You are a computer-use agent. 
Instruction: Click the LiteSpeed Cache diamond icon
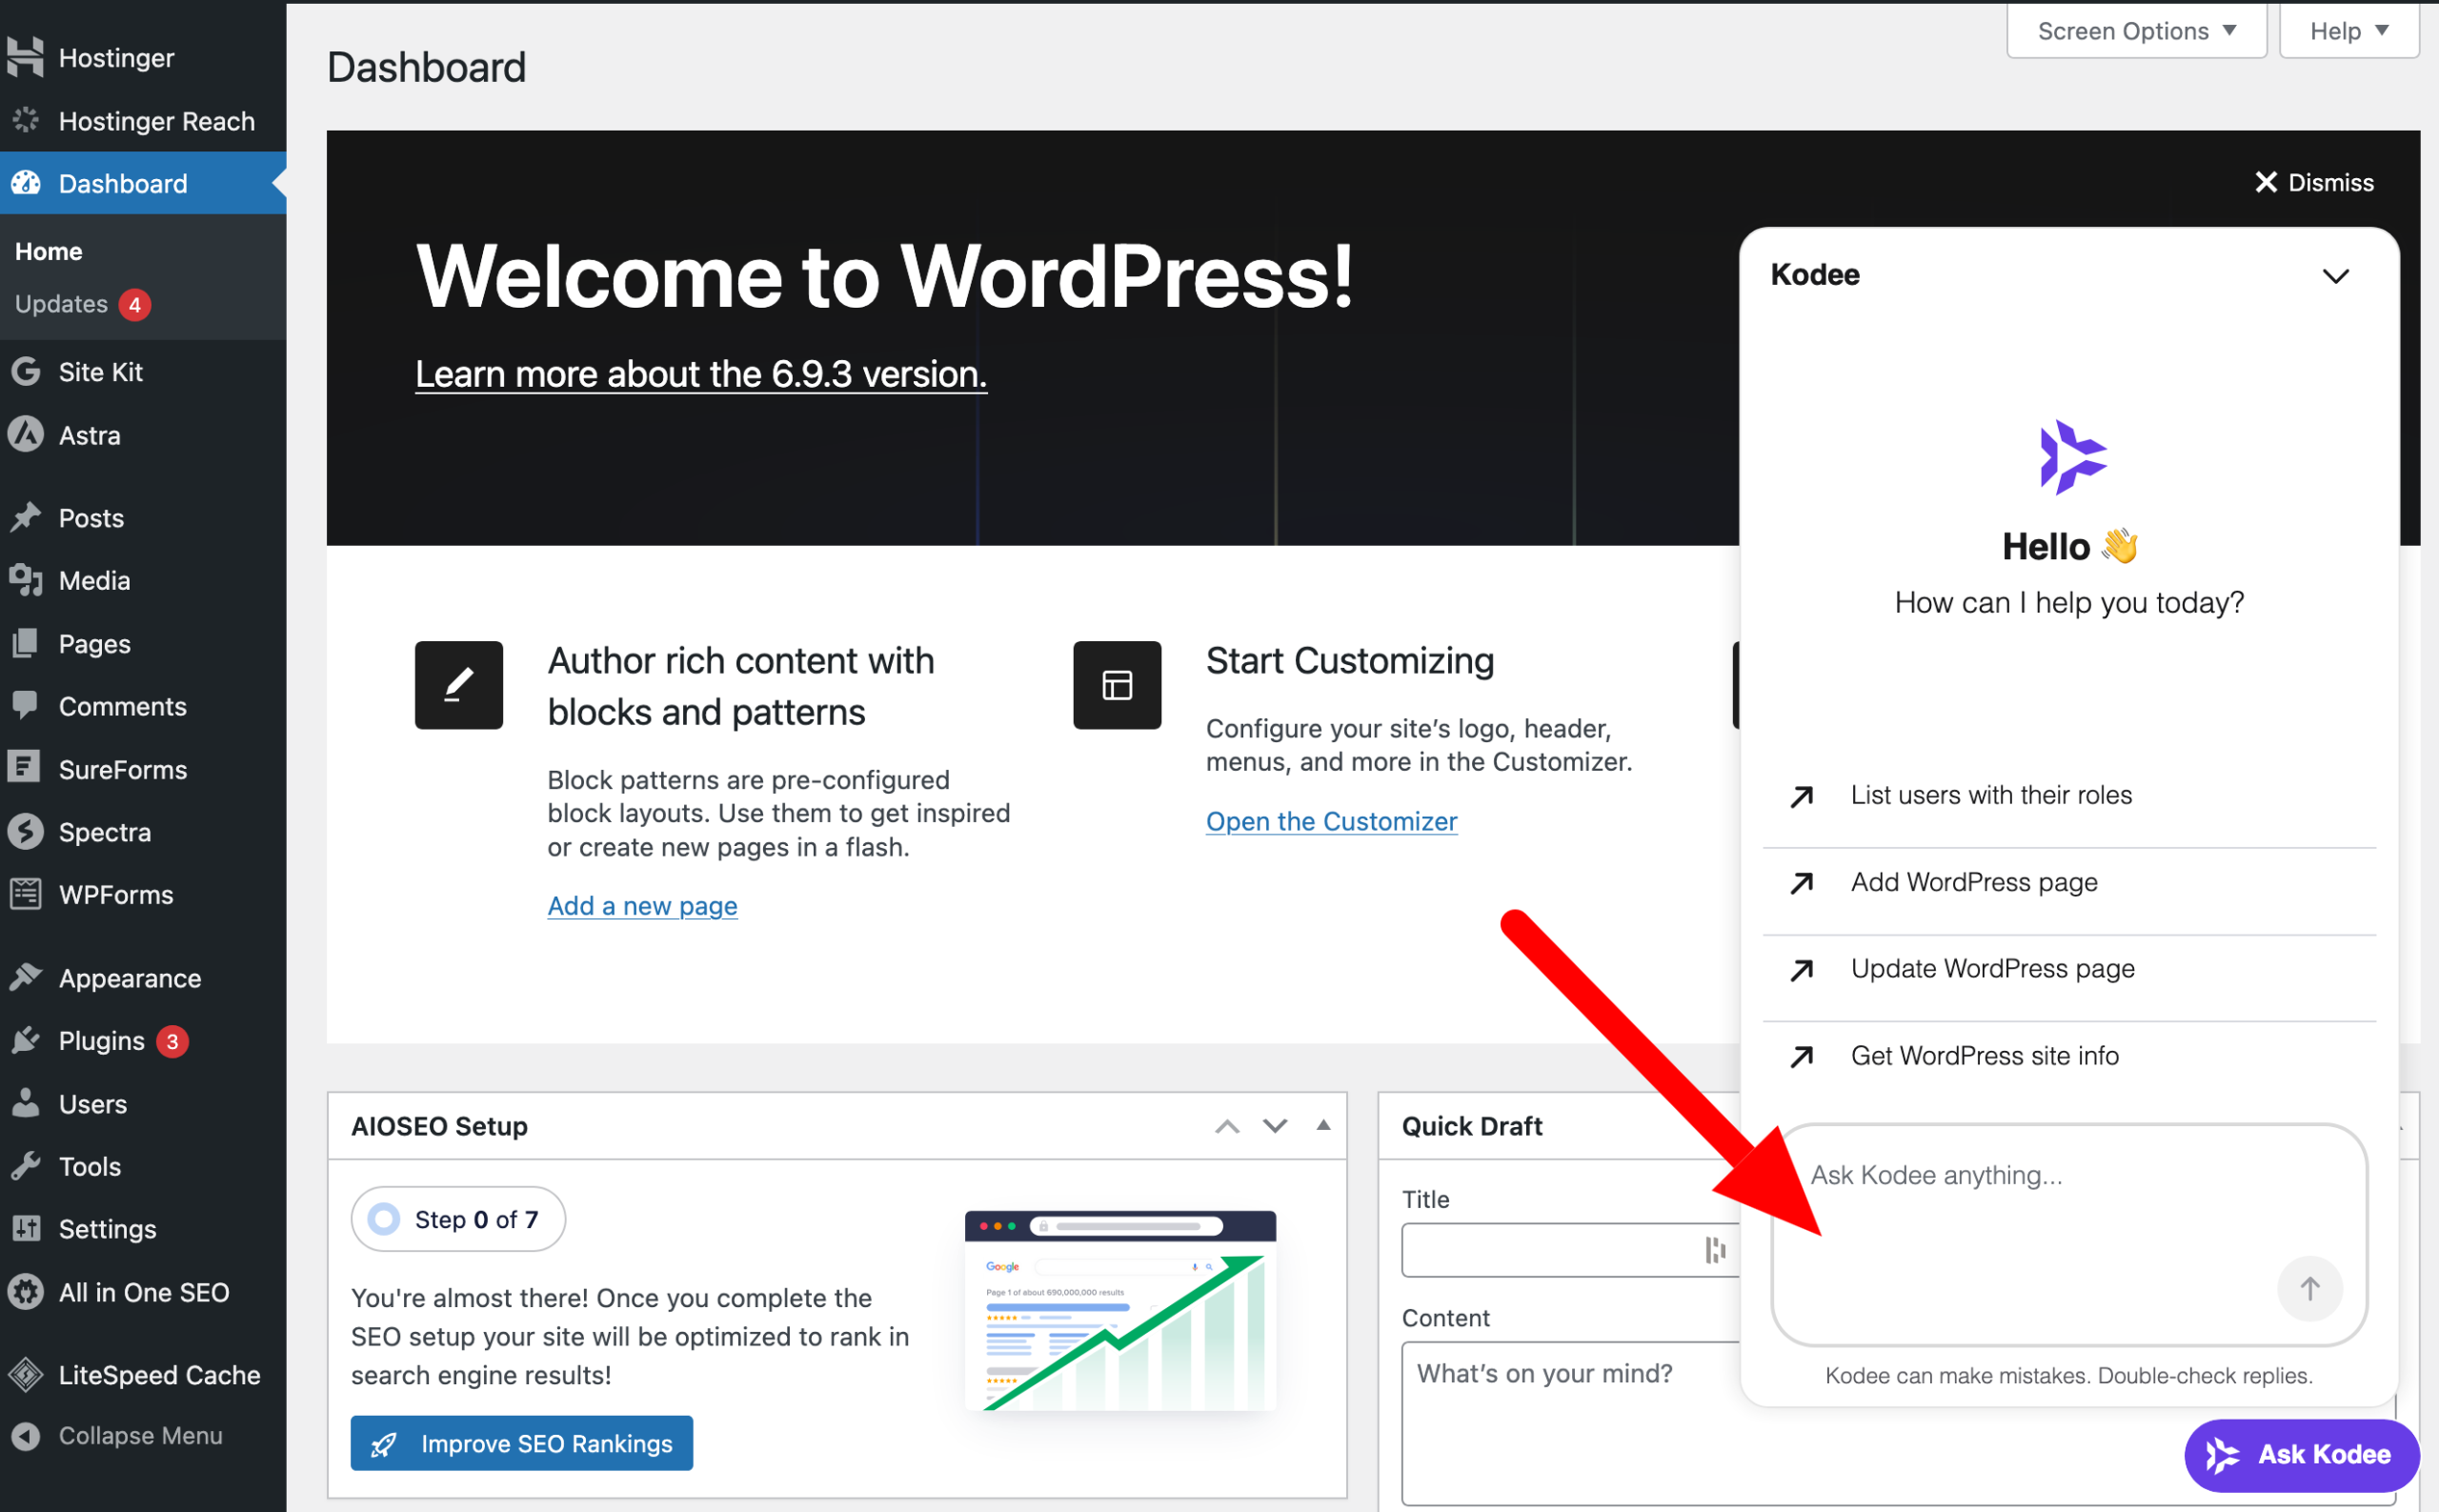(26, 1374)
